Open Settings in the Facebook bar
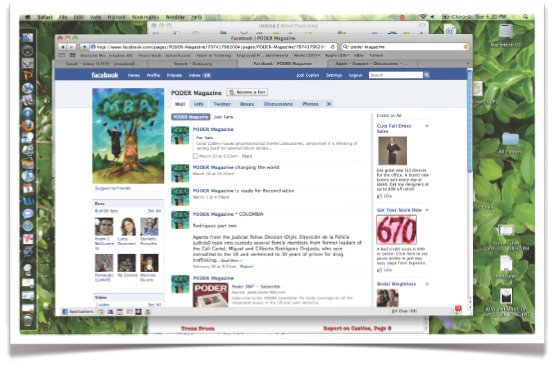This screenshot has height=366, width=555. [x=334, y=75]
